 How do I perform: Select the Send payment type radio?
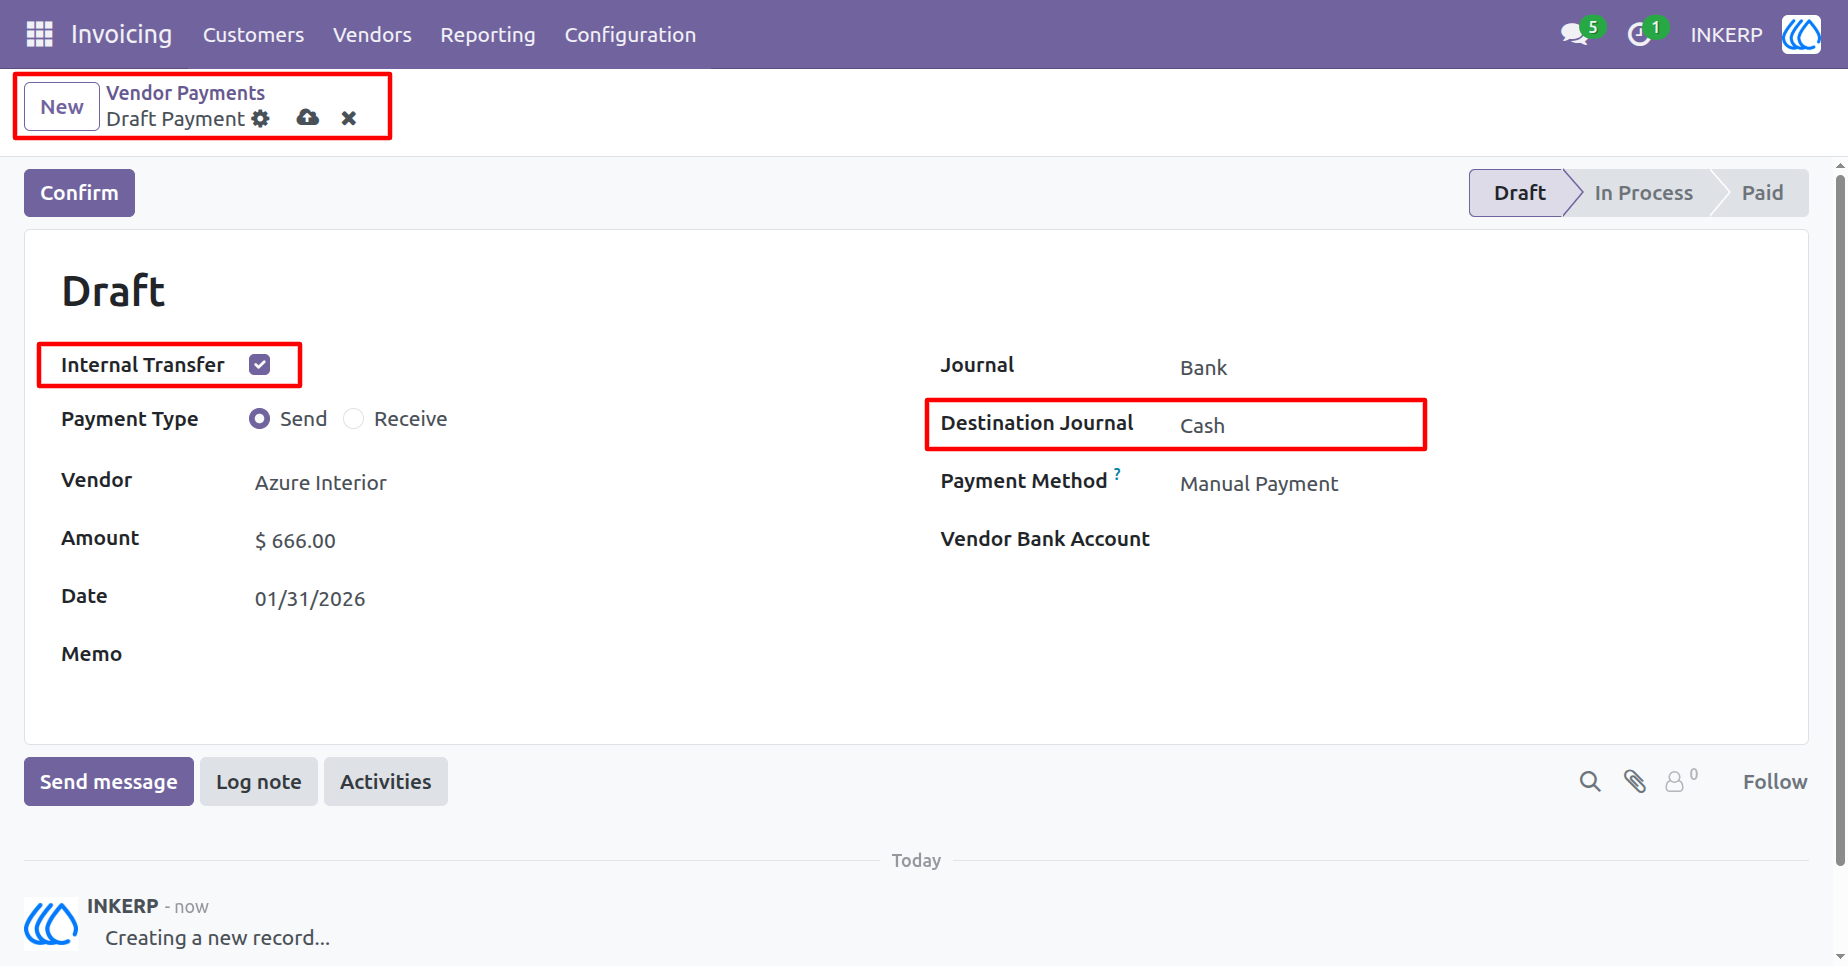coord(260,419)
